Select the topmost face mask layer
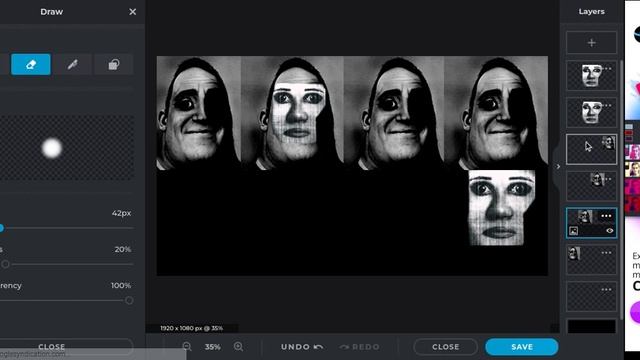This screenshot has width=640, height=360. pos(591,76)
